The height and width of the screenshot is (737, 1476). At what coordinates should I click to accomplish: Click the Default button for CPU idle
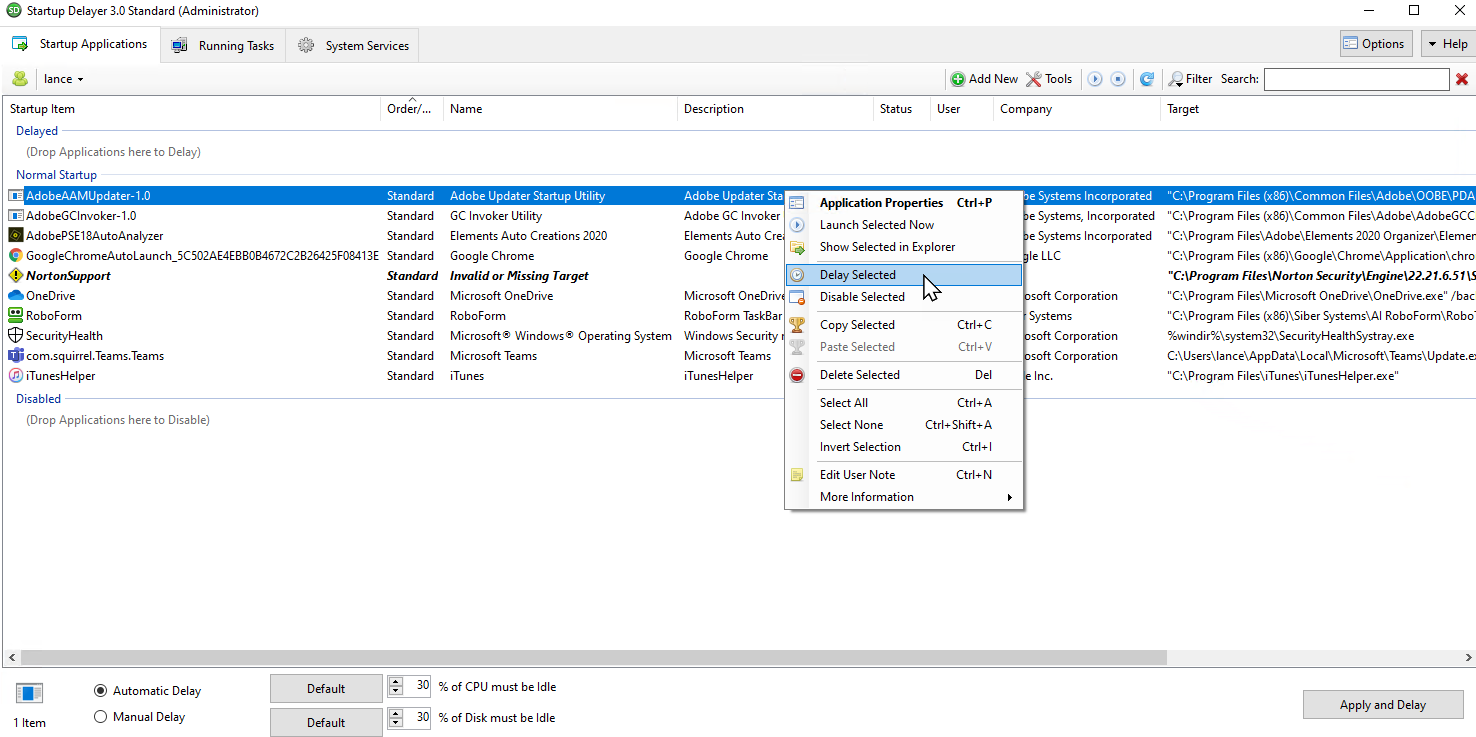pos(326,689)
